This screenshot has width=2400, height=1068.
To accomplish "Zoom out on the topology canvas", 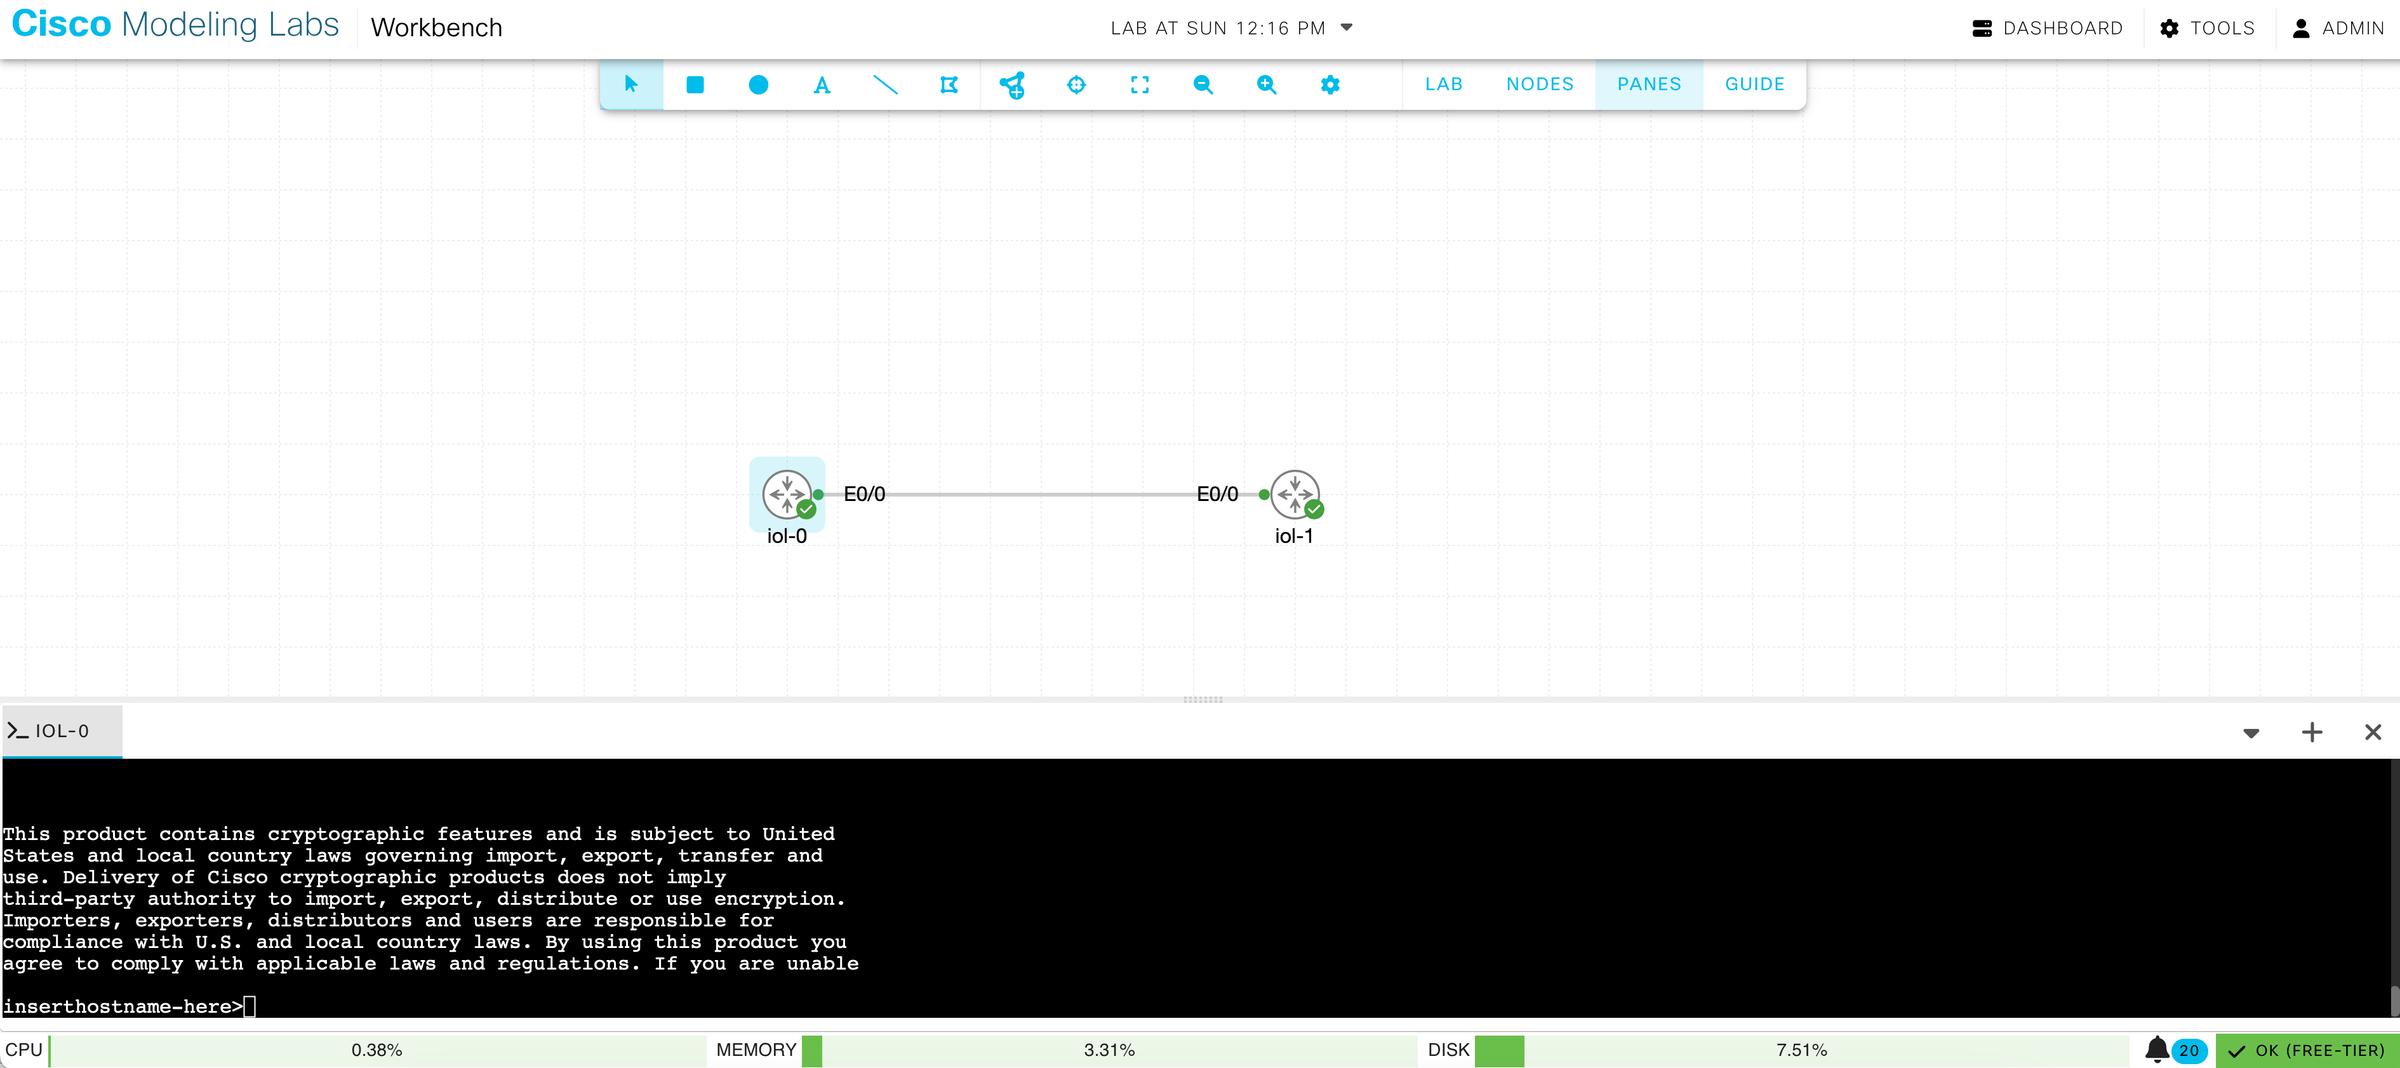I will point(1203,85).
